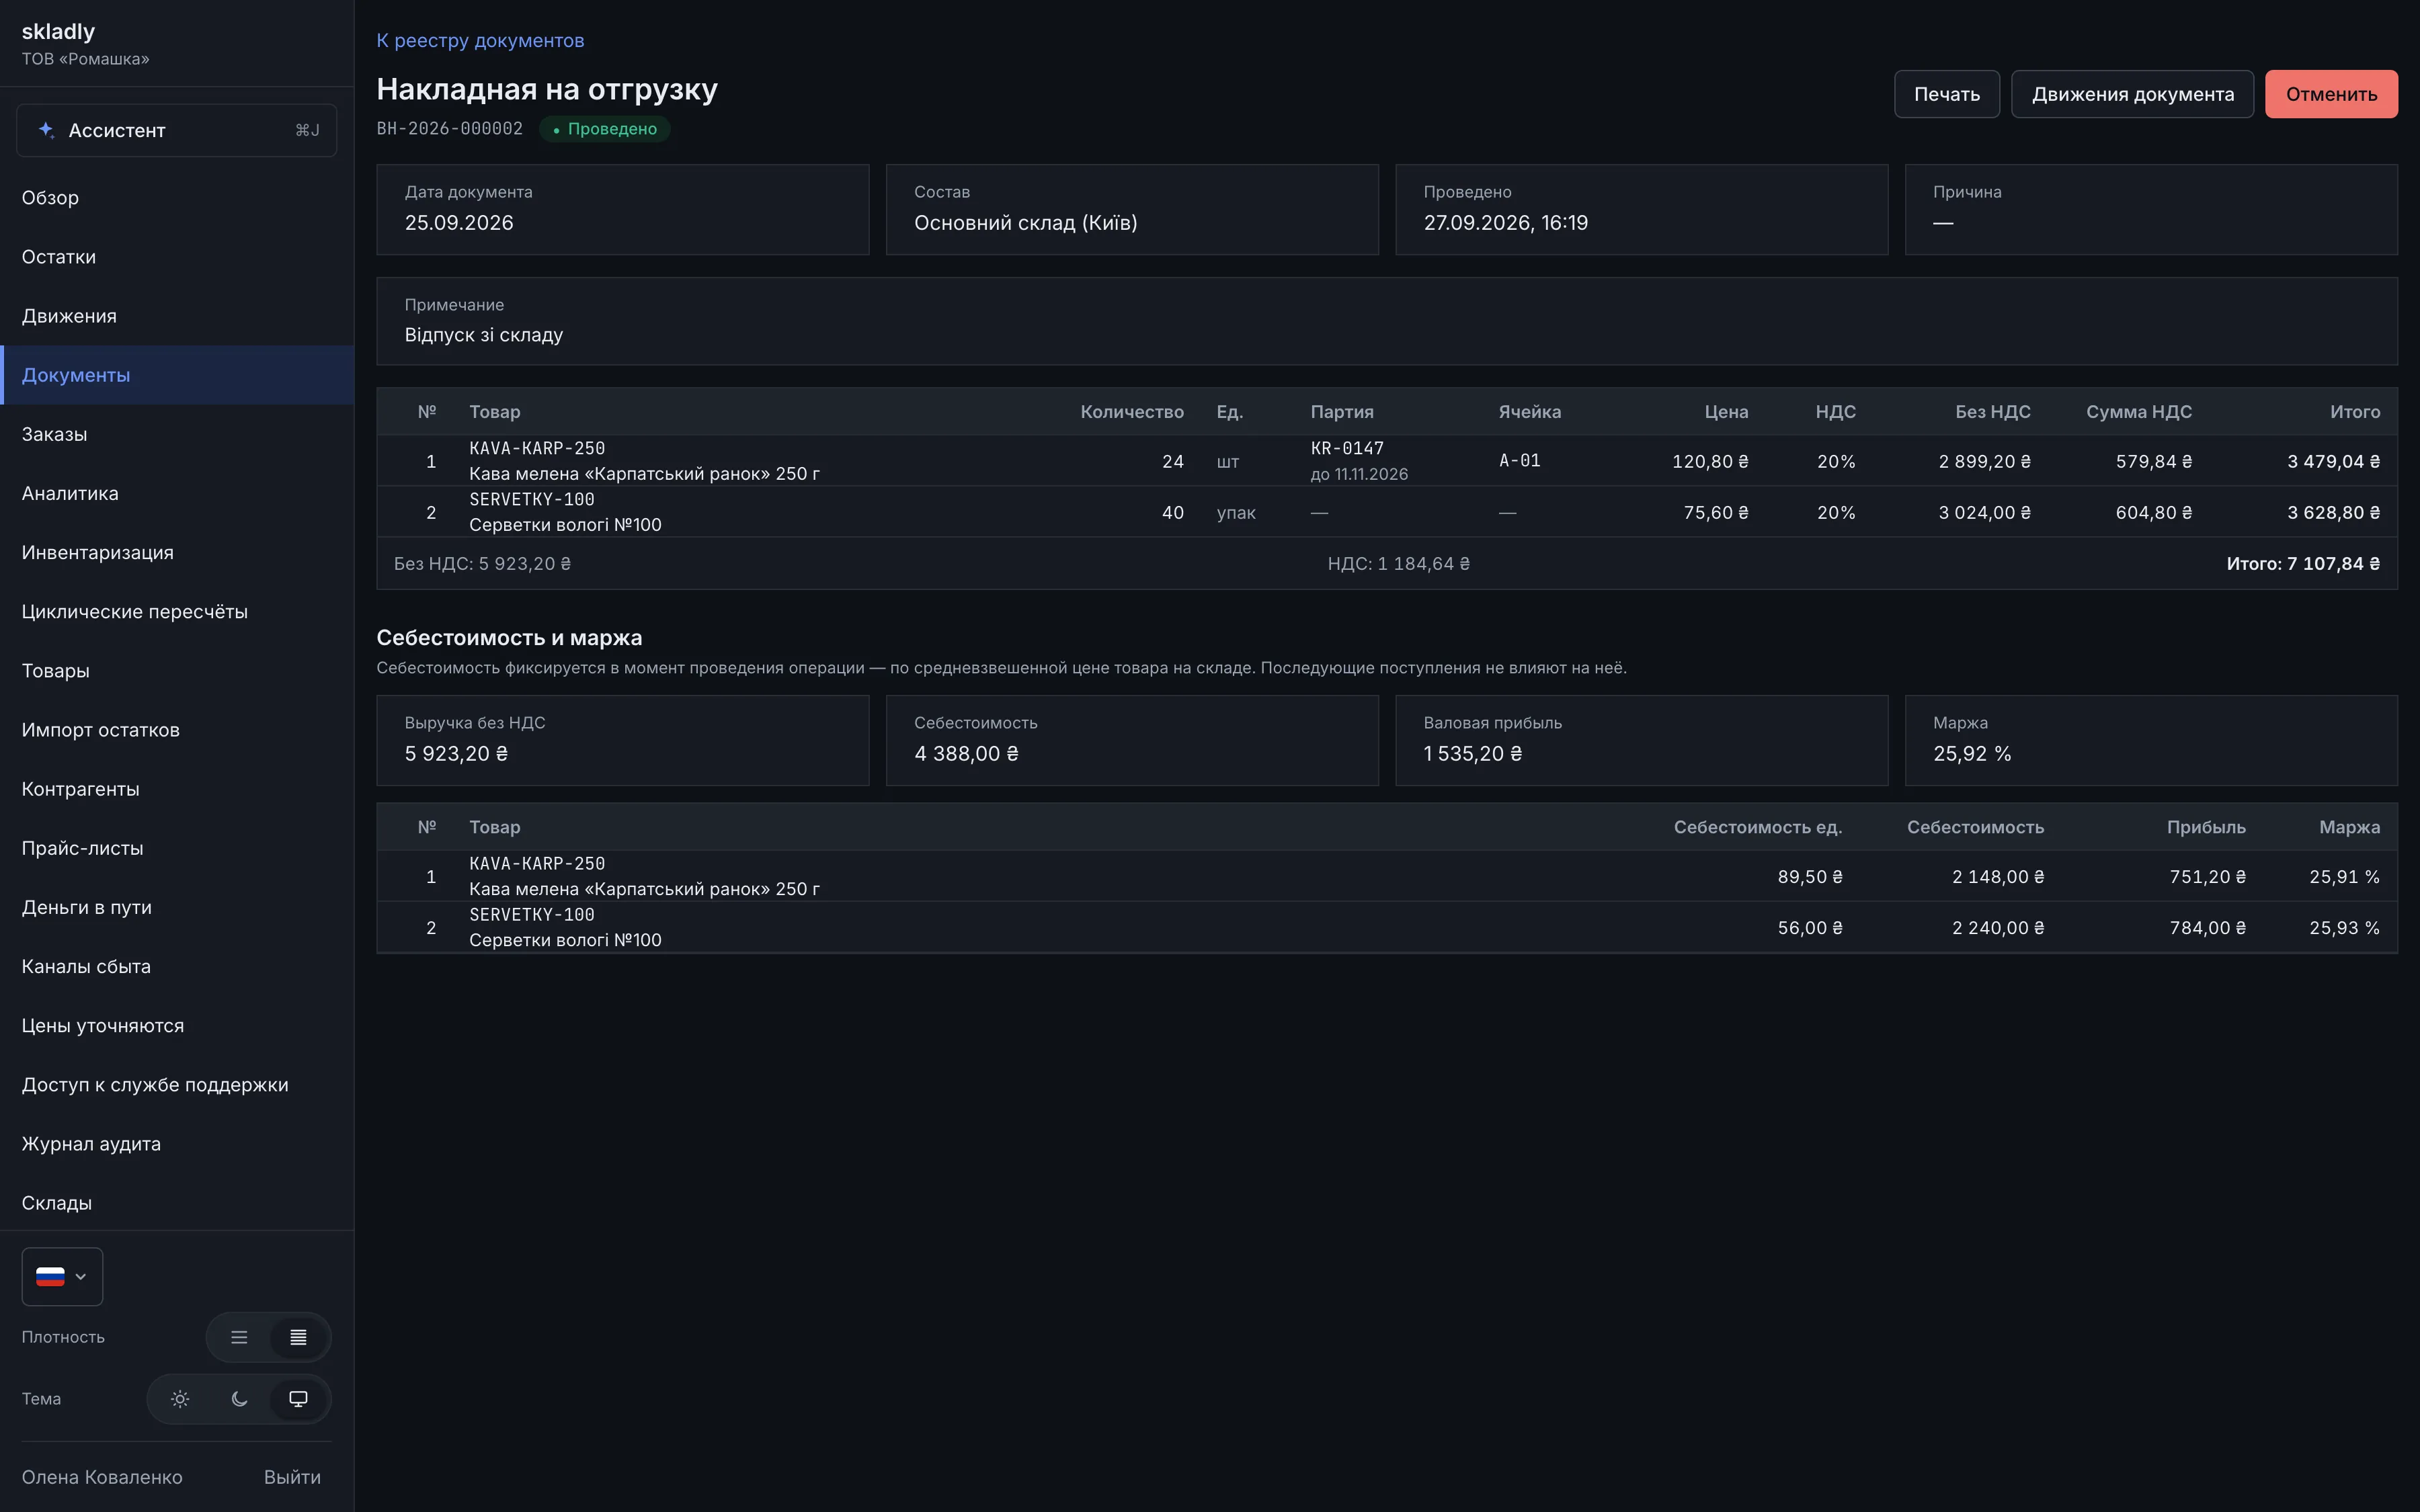
Task: Click total Итого: 7 107,84 ₴
Action: click(x=2302, y=563)
